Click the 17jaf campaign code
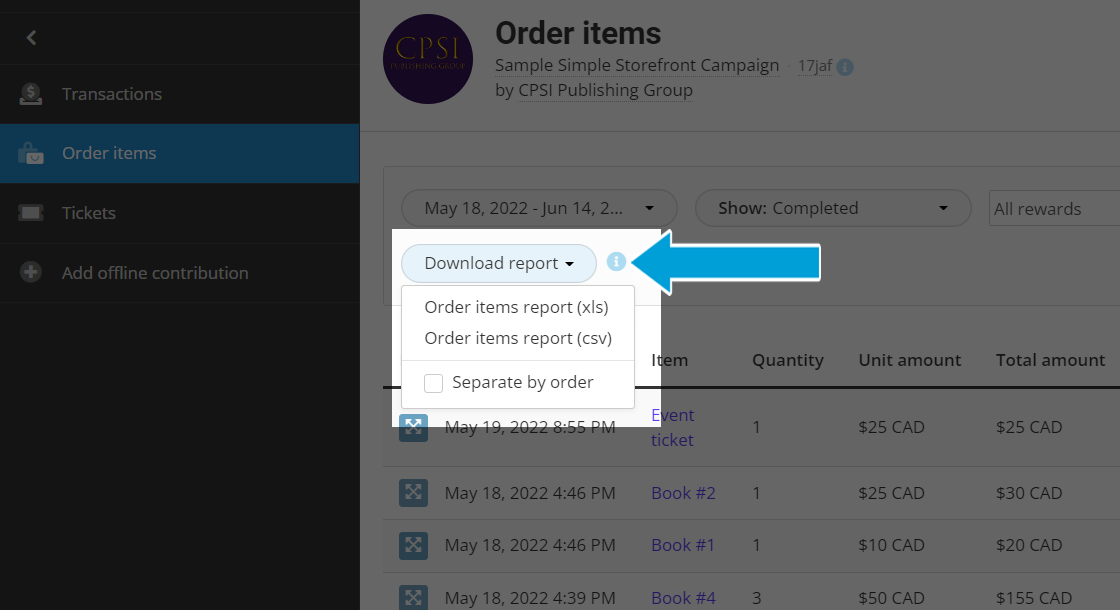 pyautogui.click(x=814, y=66)
